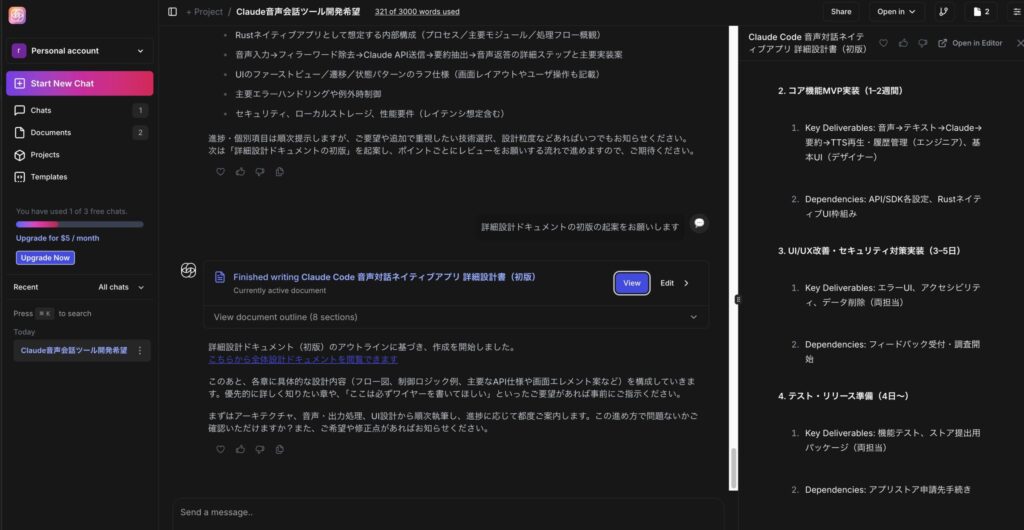Click heart icon below last assistant reply
The image size is (1024, 530).
point(220,449)
